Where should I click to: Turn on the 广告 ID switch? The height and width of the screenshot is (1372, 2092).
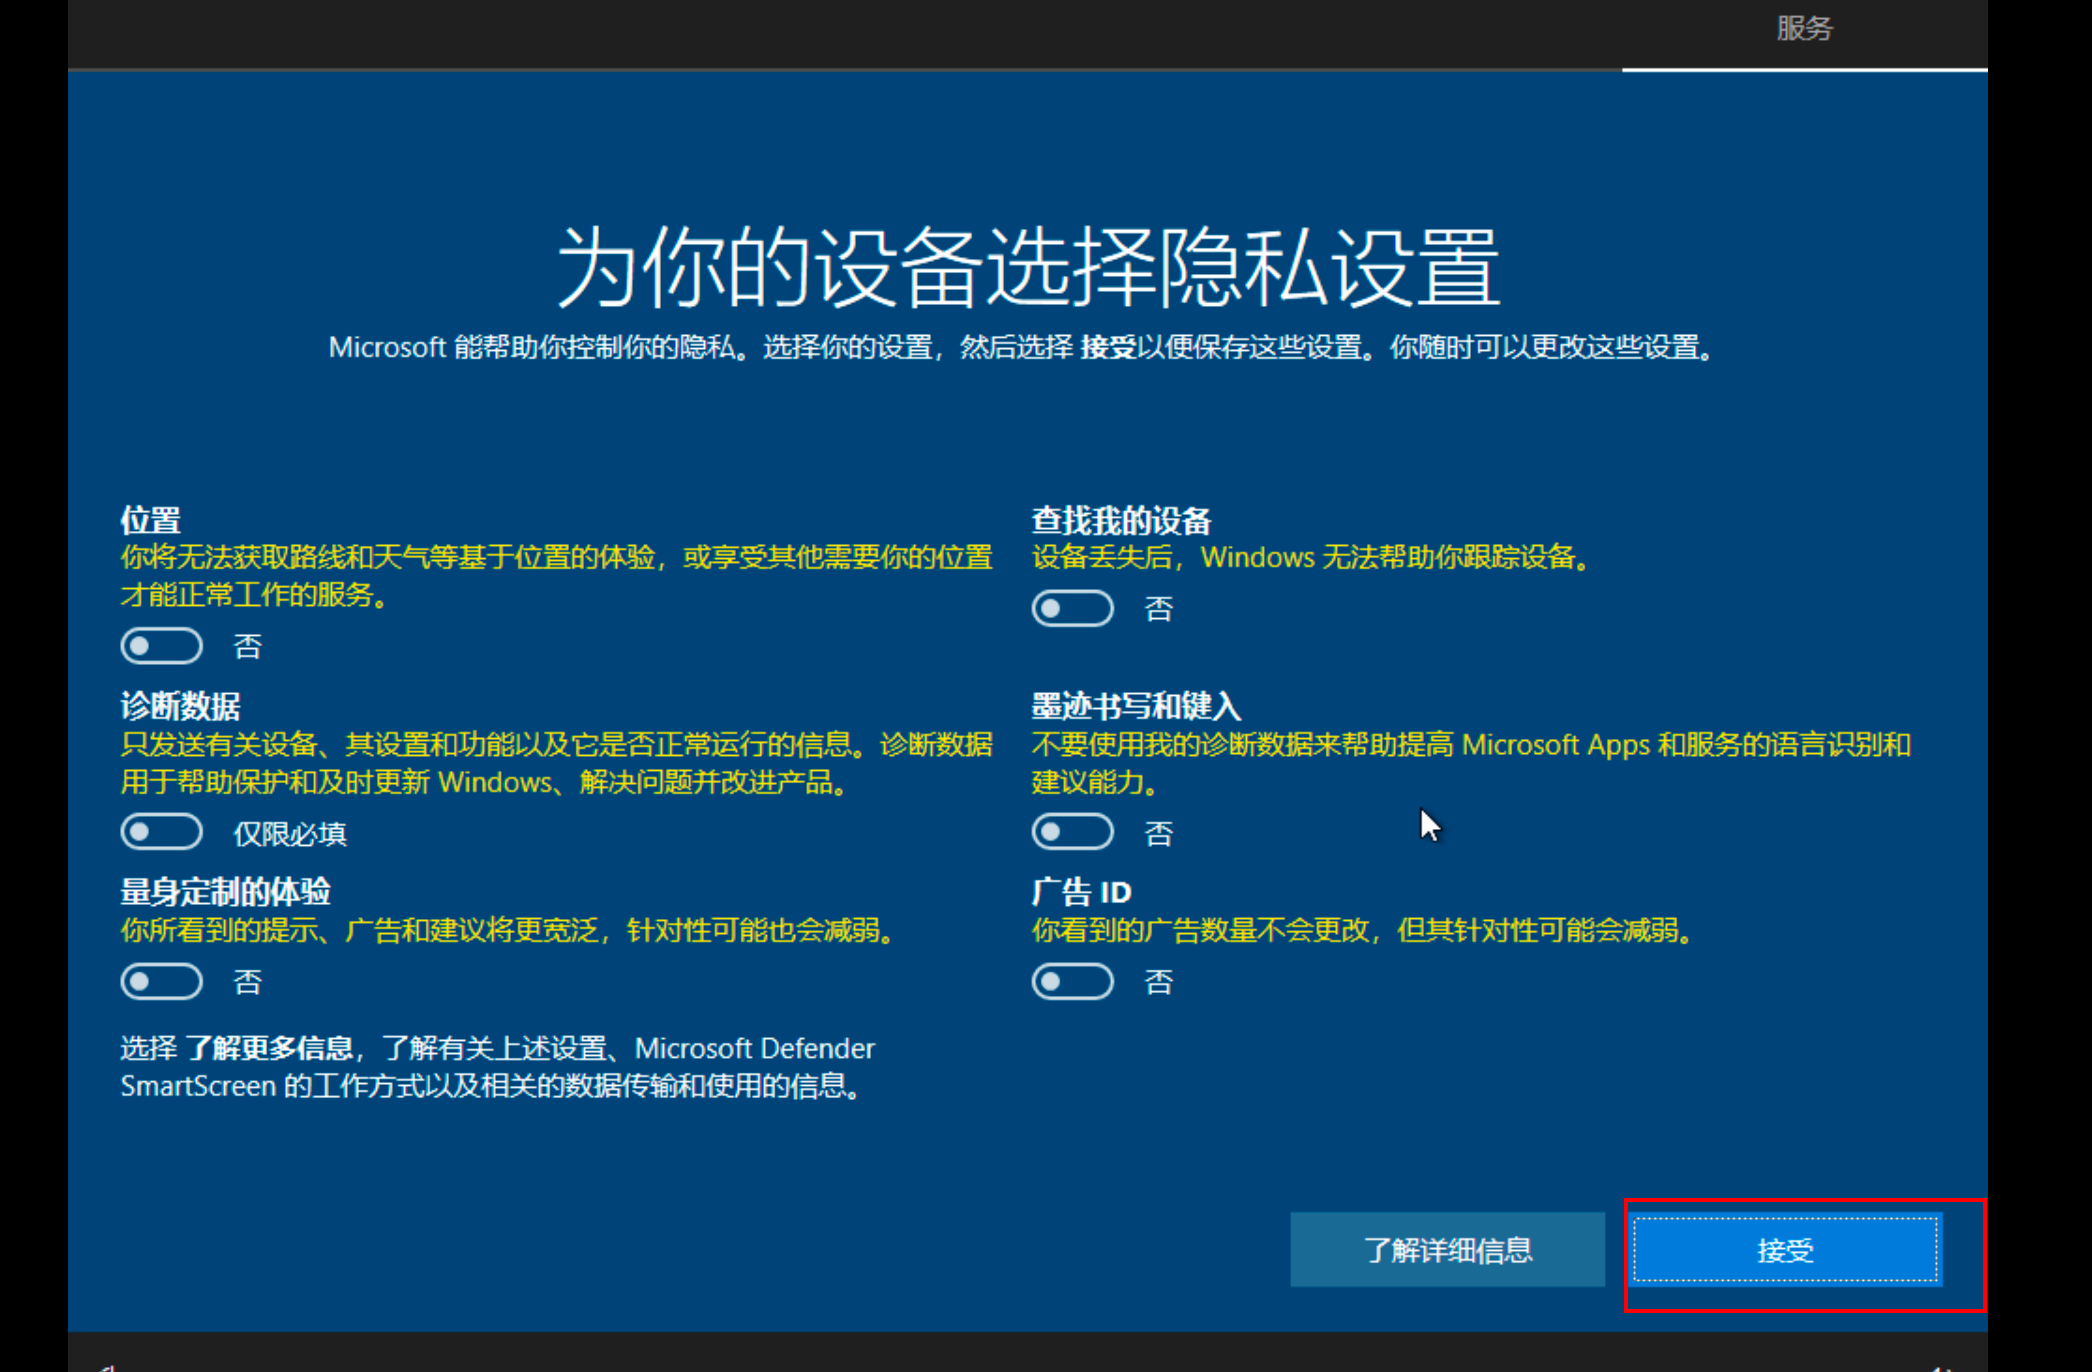coord(1072,981)
